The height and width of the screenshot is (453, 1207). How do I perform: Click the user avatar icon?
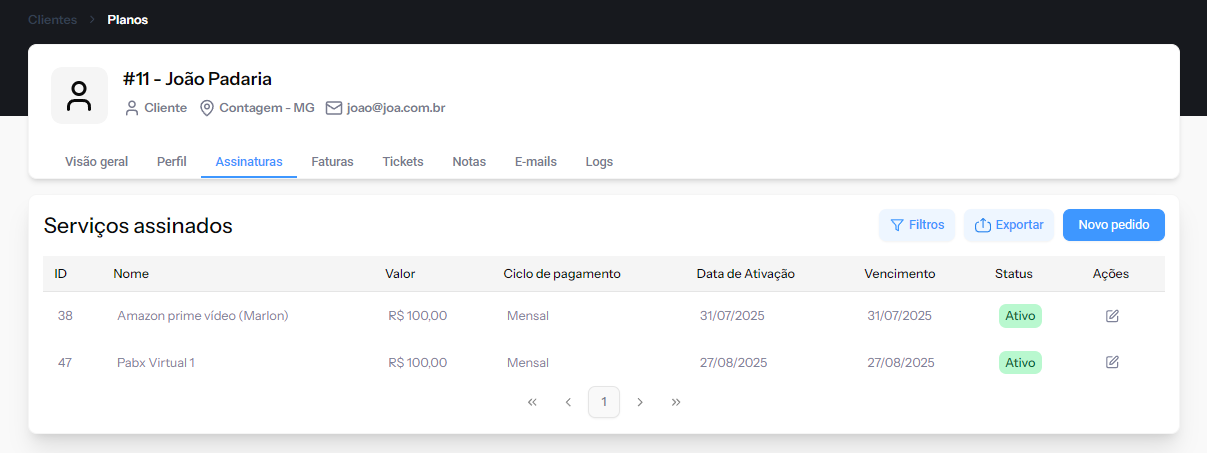click(x=79, y=96)
